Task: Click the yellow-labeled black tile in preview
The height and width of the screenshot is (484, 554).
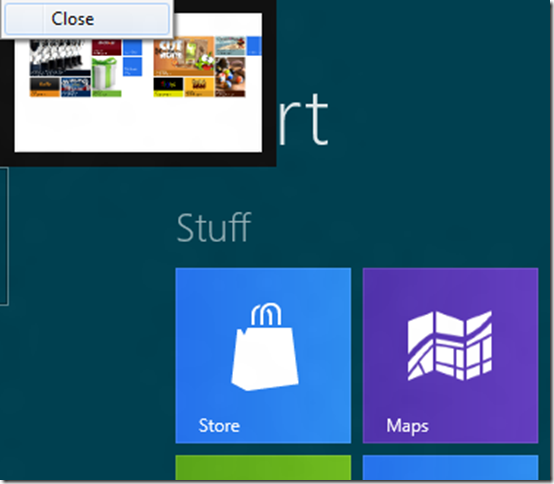Action: click(168, 87)
